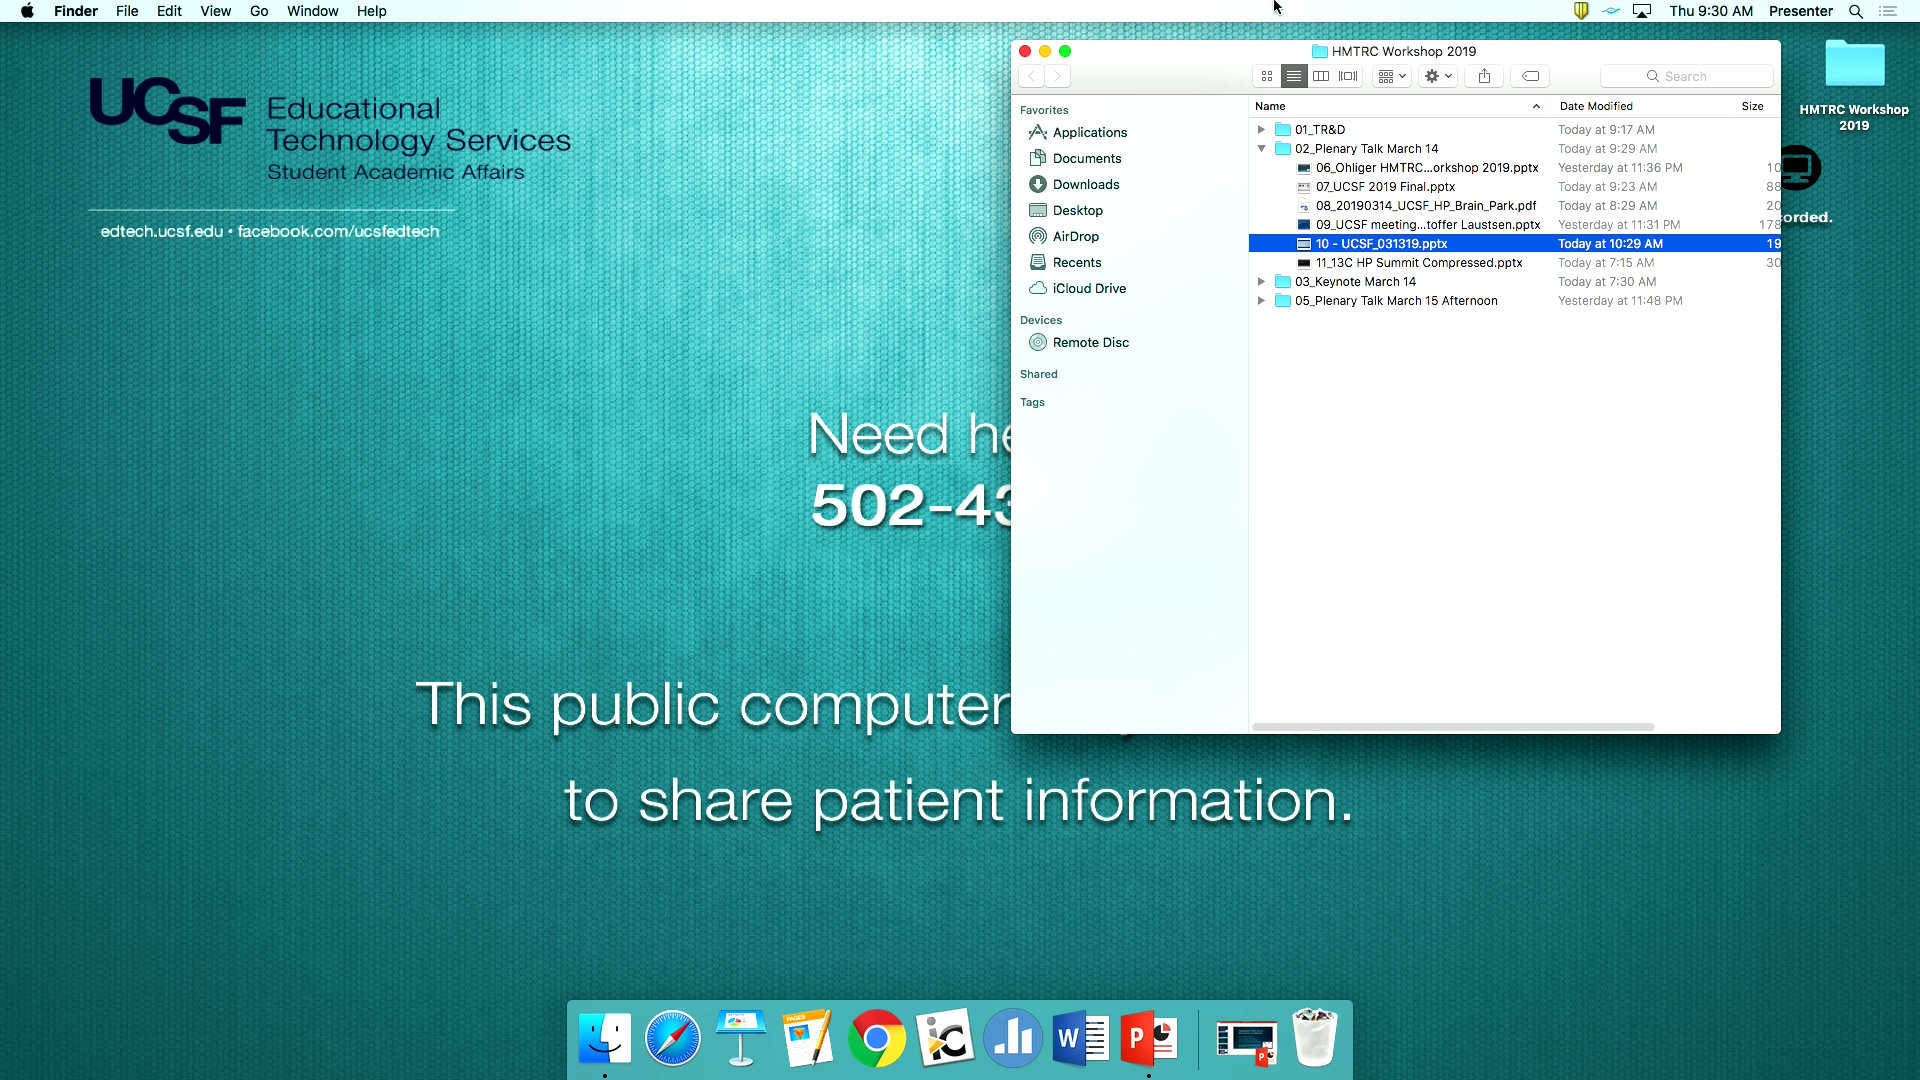Click the yellow shield menu bar icon
This screenshot has height=1080, width=1920.
click(1581, 11)
